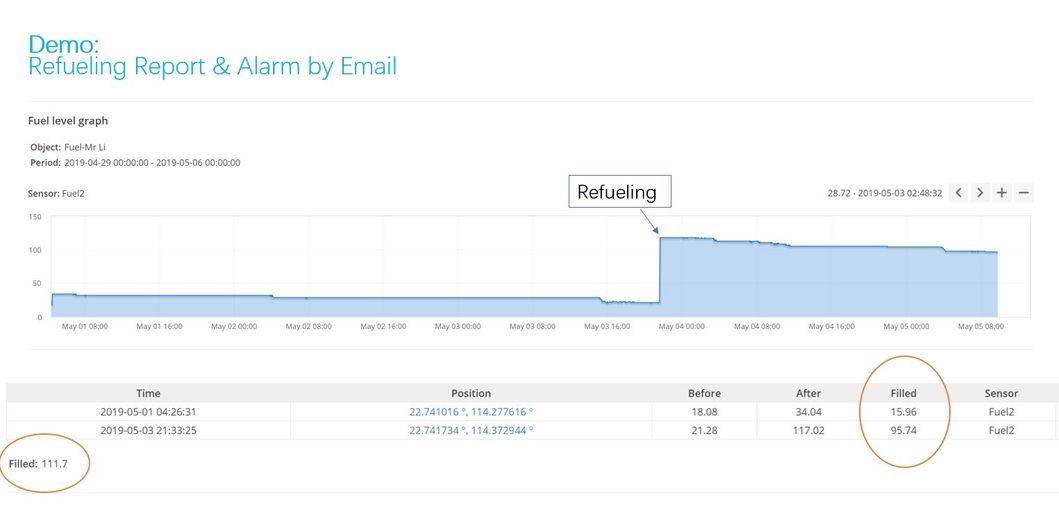Click the 95.74 filled value
This screenshot has height=509, width=1059.
(x=903, y=430)
